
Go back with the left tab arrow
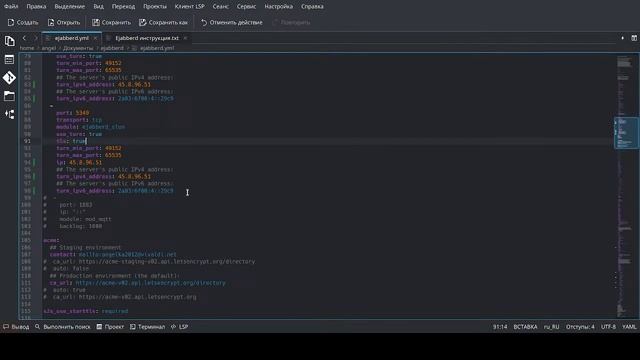24,38
